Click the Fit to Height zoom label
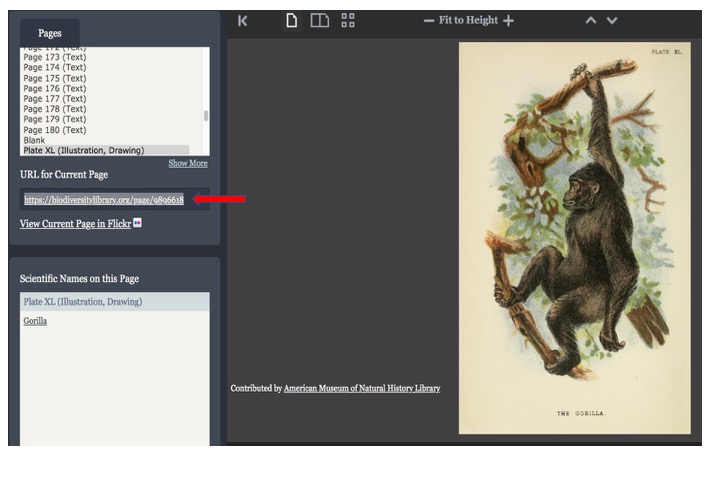The height and width of the screenshot is (480, 720). coord(468,20)
